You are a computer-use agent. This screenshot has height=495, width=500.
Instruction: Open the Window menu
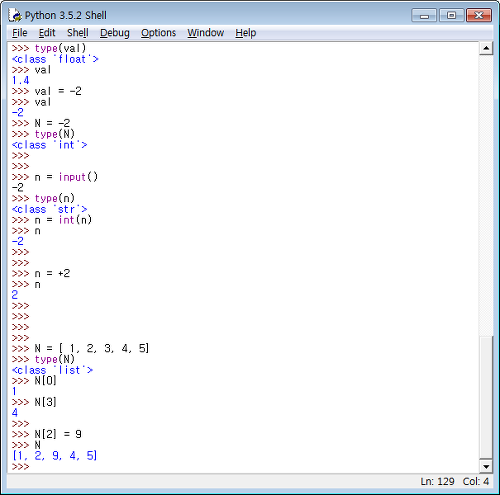206,33
